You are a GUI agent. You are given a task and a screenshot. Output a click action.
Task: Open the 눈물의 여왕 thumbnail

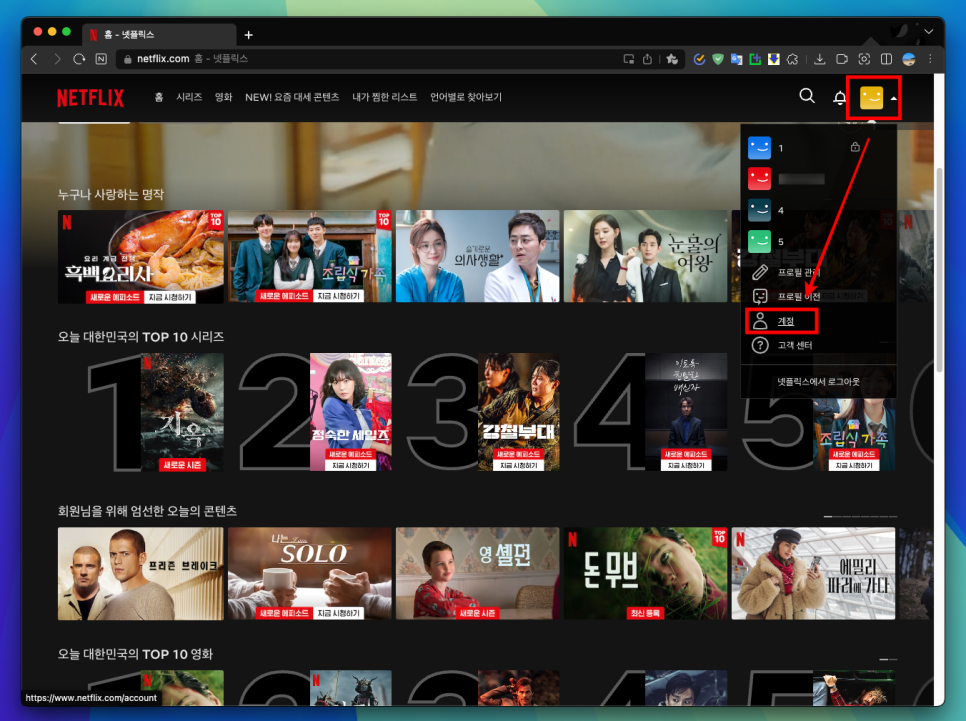coord(645,256)
